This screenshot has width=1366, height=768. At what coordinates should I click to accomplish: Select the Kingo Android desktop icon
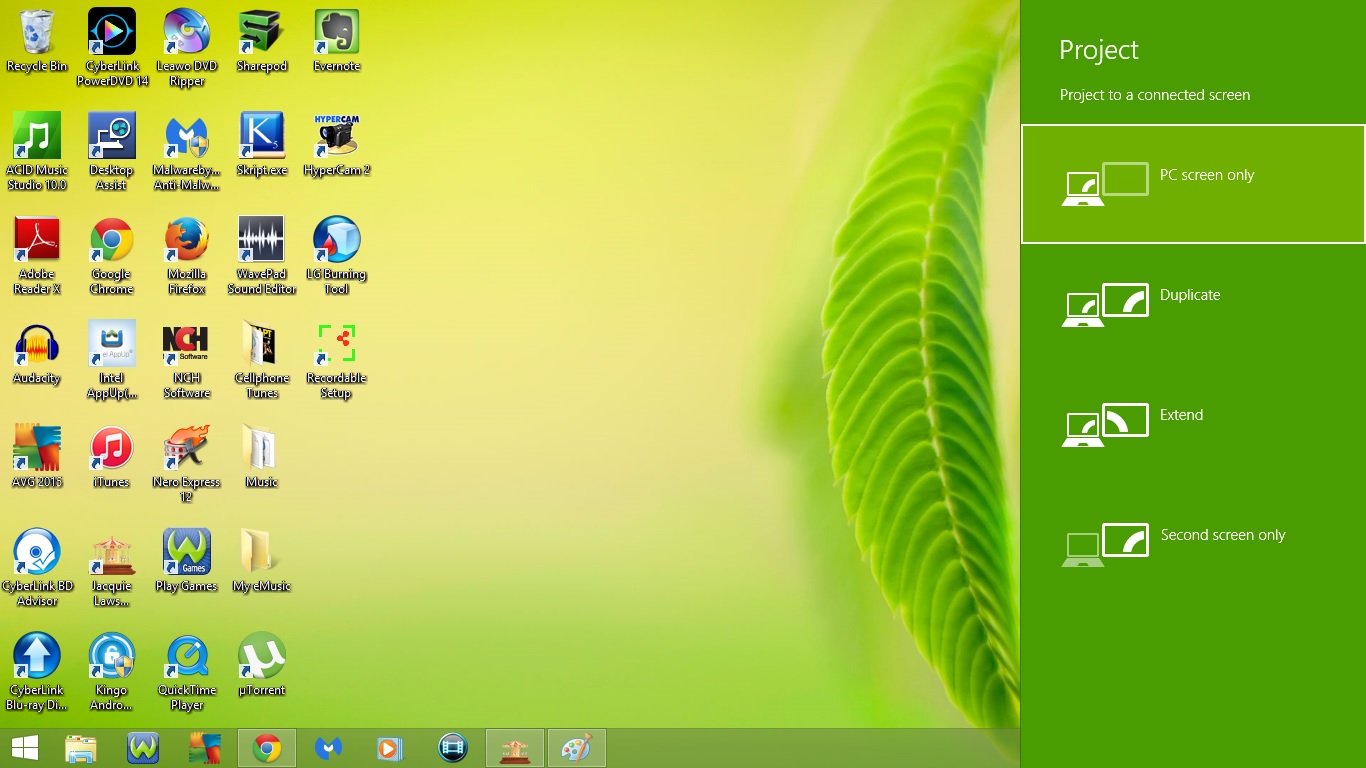112,672
